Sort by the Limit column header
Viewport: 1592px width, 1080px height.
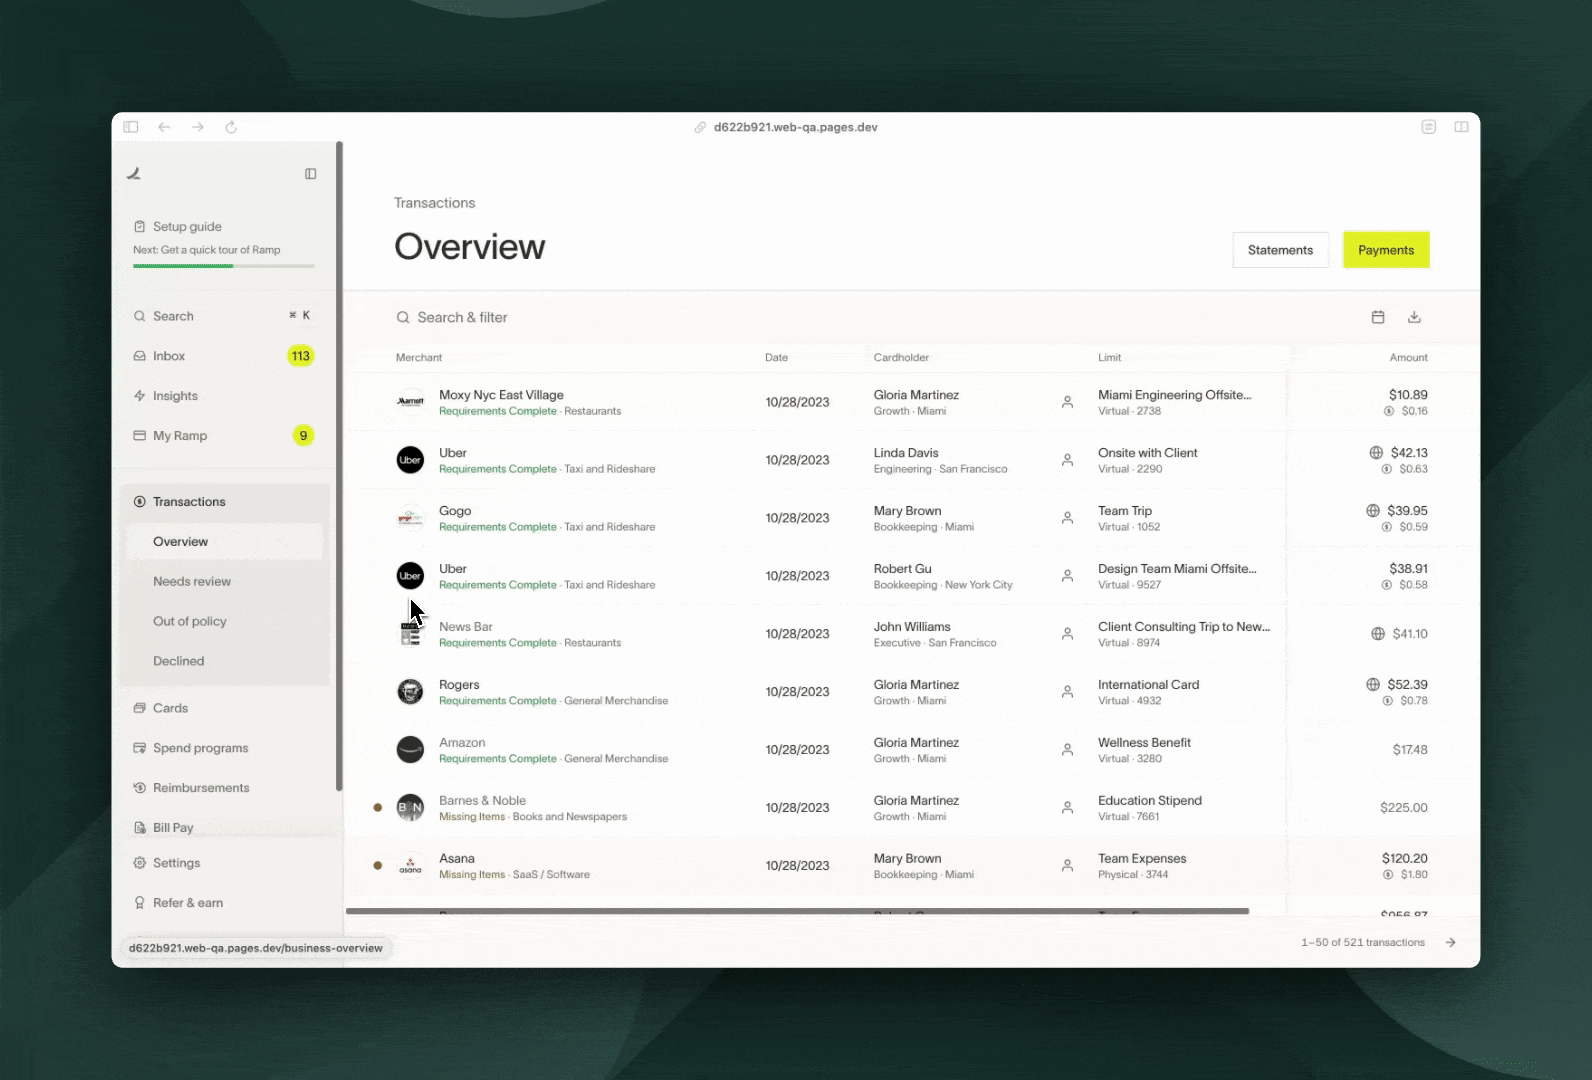[1109, 357]
